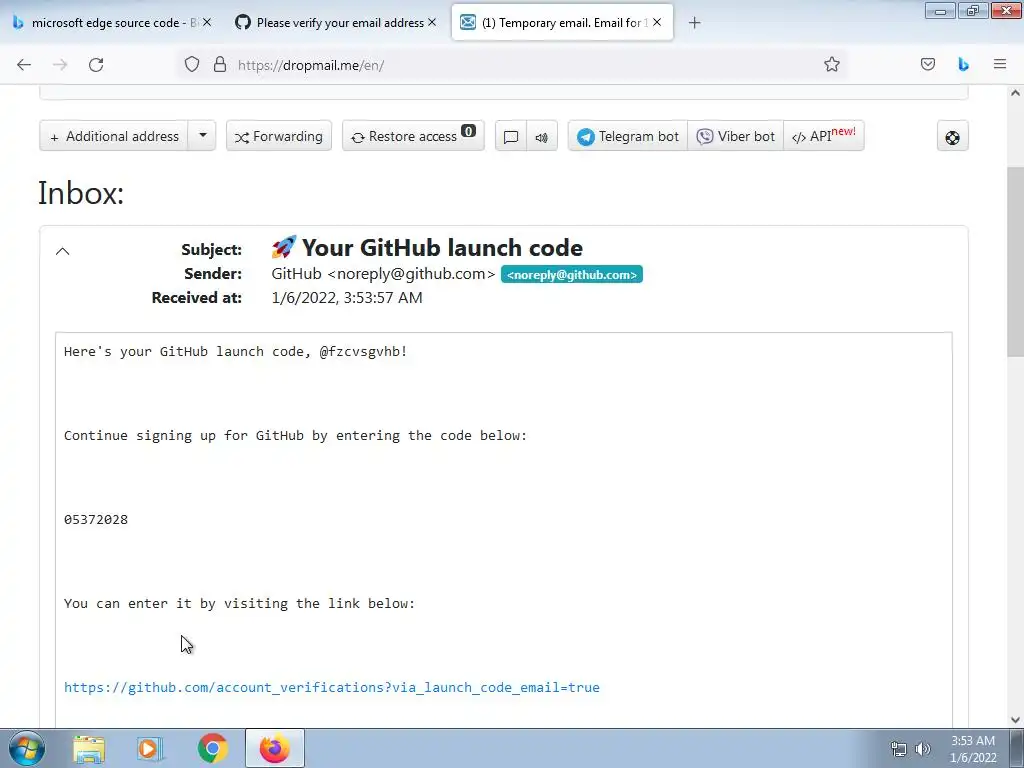Close the Please verify your email tab
The height and width of the screenshot is (768, 1024).
tap(432, 22)
